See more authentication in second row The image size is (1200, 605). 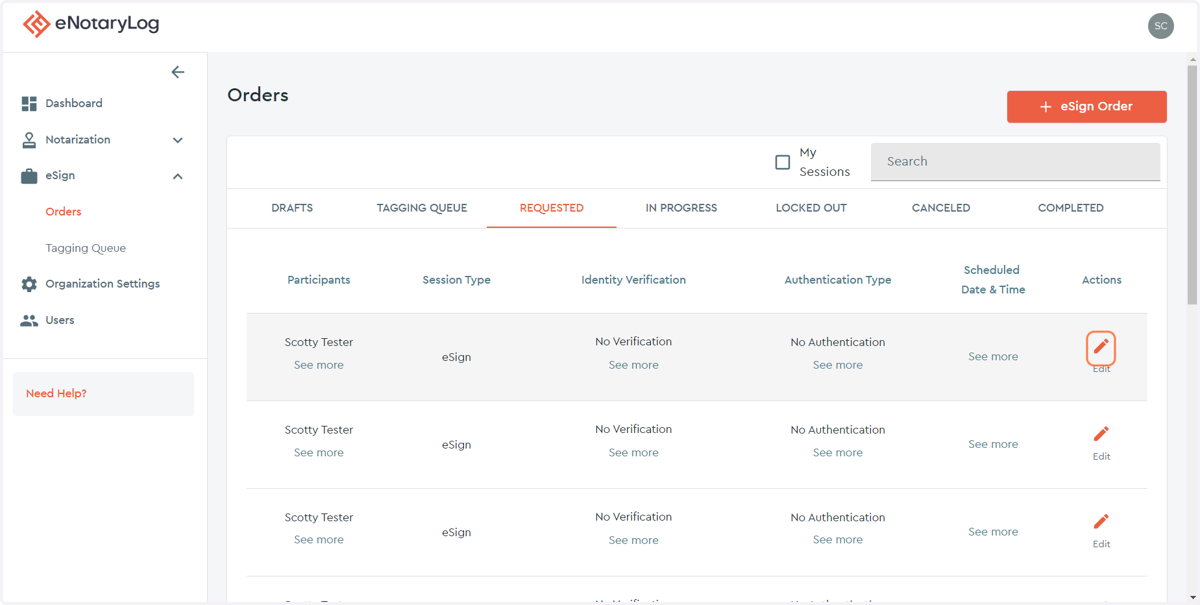(x=838, y=453)
